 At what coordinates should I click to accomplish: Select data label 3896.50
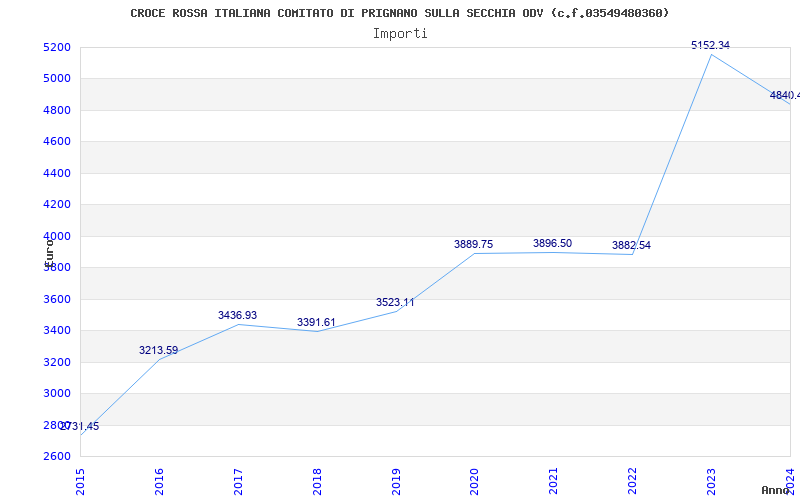[553, 243]
